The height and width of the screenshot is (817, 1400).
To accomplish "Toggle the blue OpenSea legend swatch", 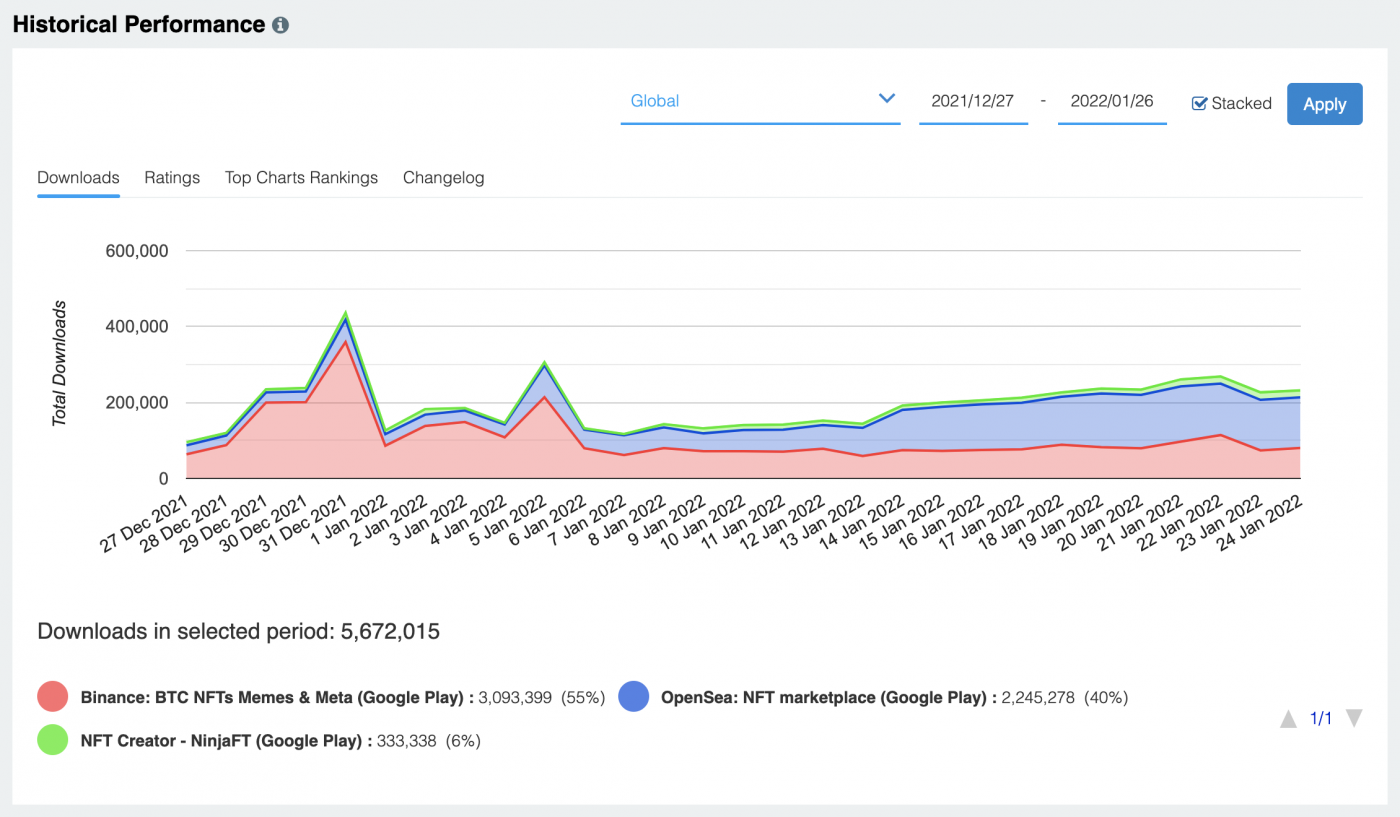I will [634, 697].
